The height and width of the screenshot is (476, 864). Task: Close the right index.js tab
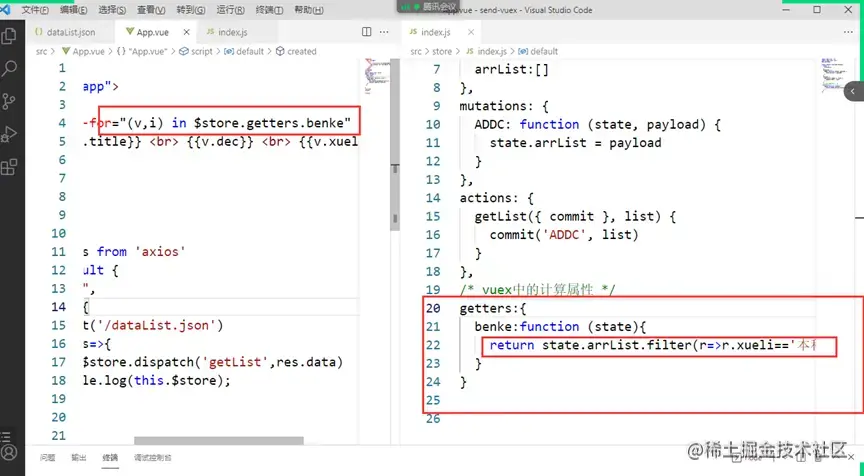(x=471, y=32)
